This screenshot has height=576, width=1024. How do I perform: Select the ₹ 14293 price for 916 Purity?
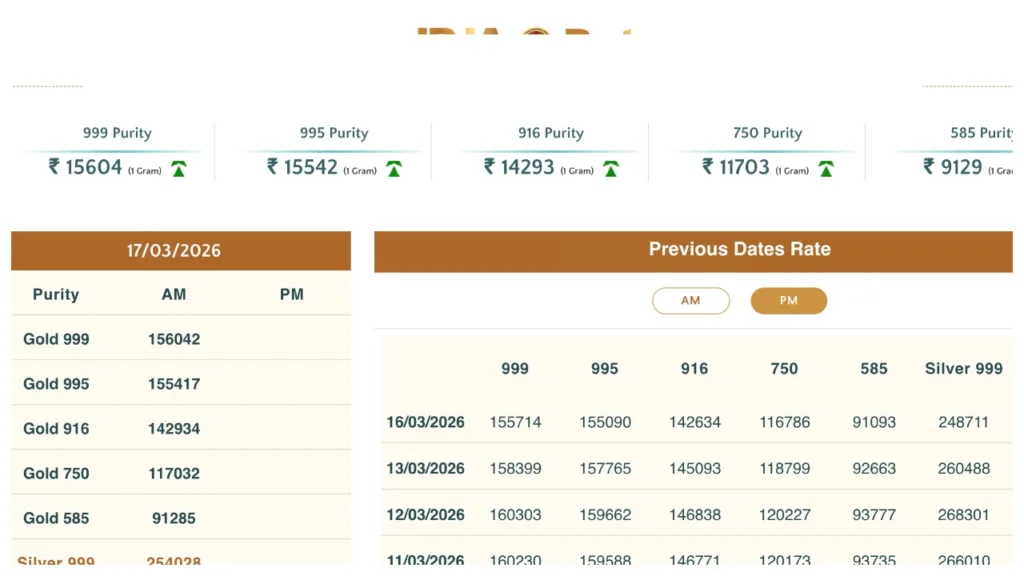point(519,167)
